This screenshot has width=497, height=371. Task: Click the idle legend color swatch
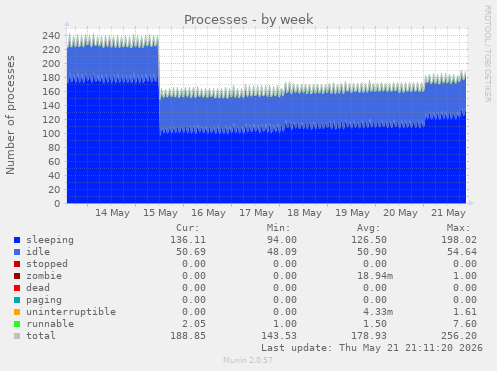(x=17, y=252)
